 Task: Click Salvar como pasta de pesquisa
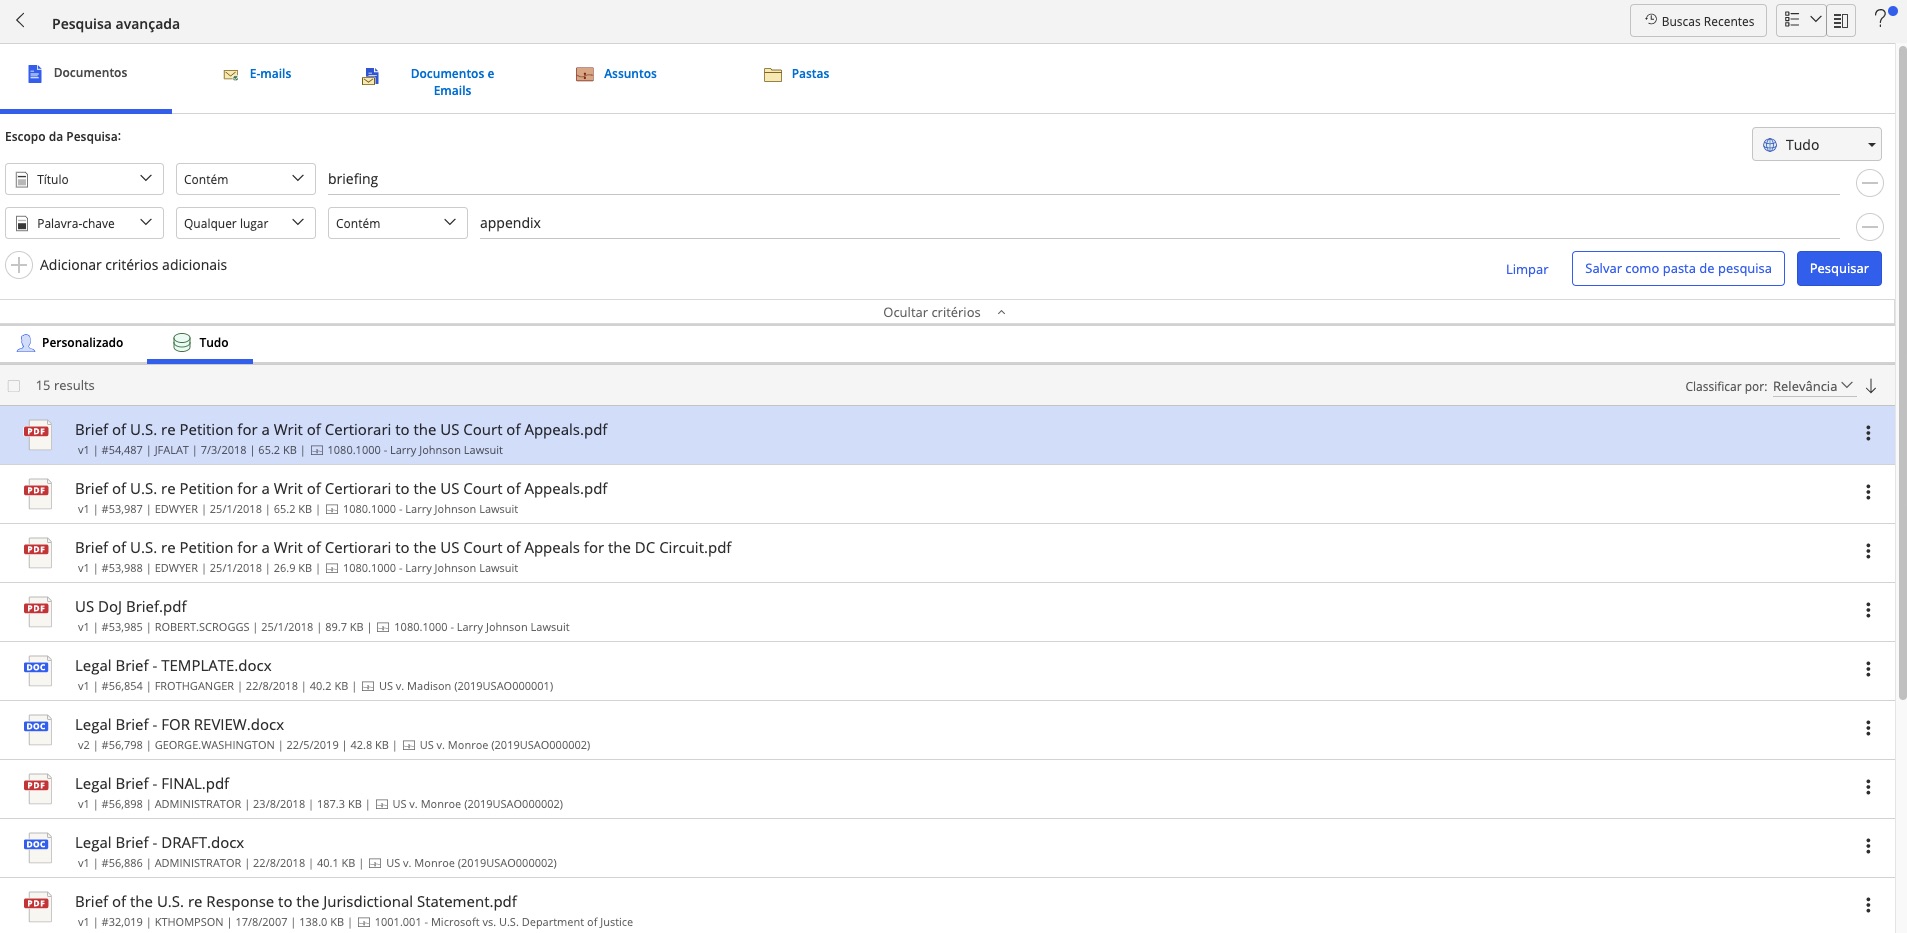(1677, 268)
